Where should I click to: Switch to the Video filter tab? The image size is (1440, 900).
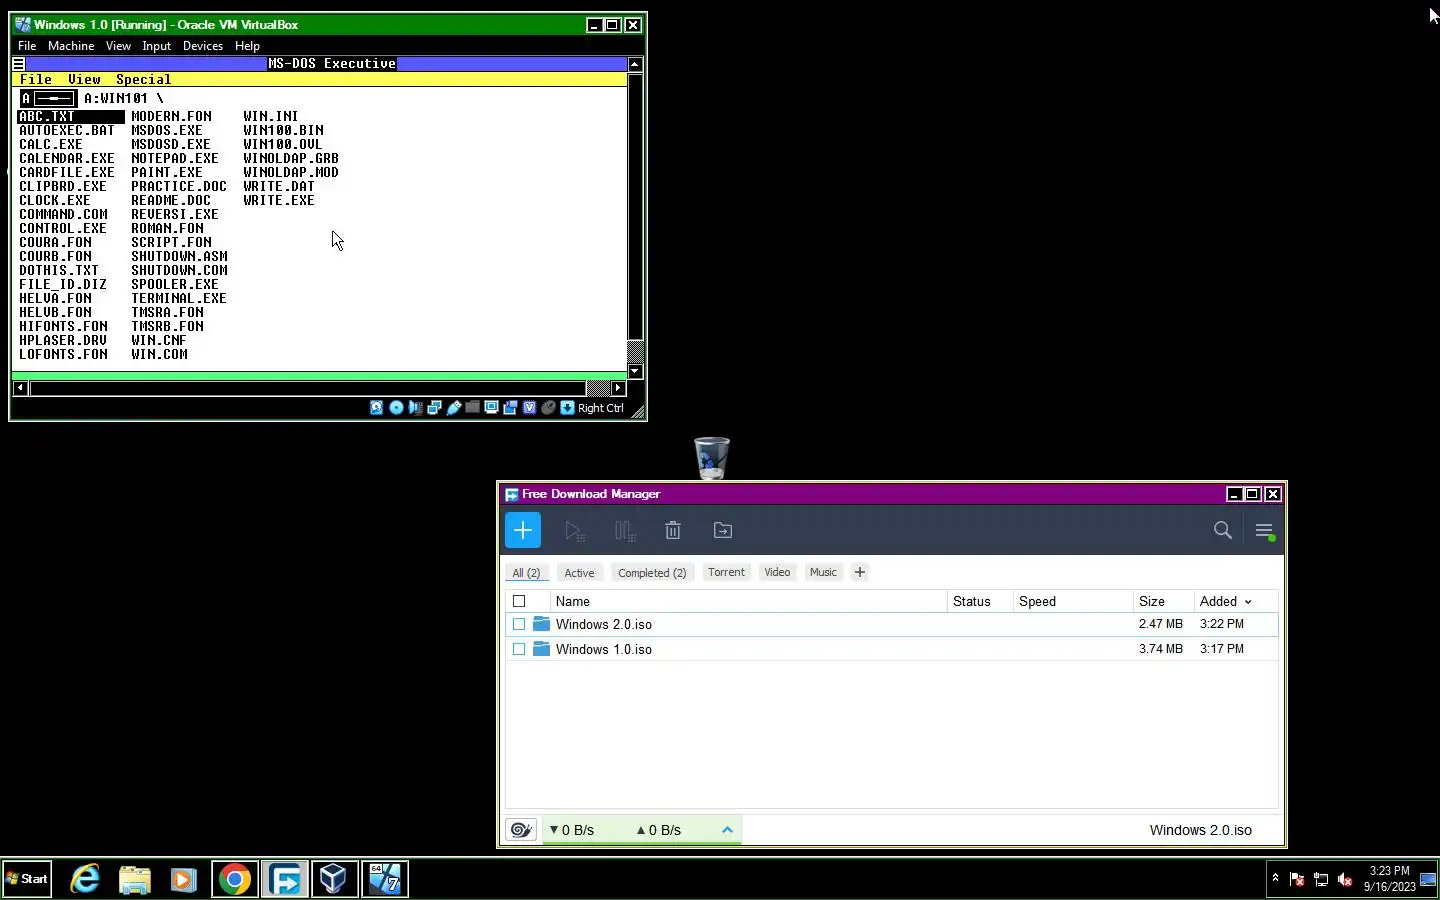click(777, 572)
